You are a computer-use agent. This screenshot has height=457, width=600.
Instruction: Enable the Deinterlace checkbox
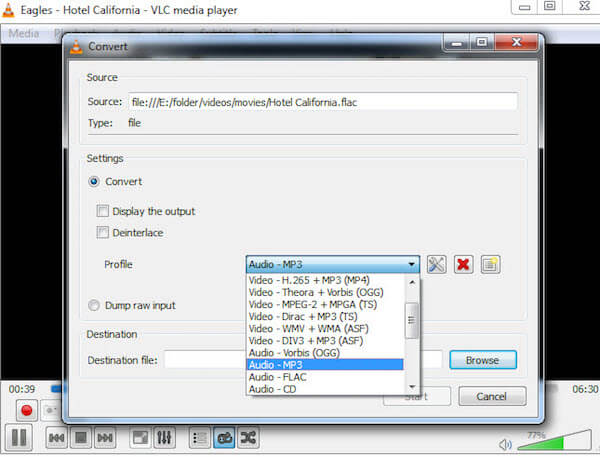click(103, 232)
